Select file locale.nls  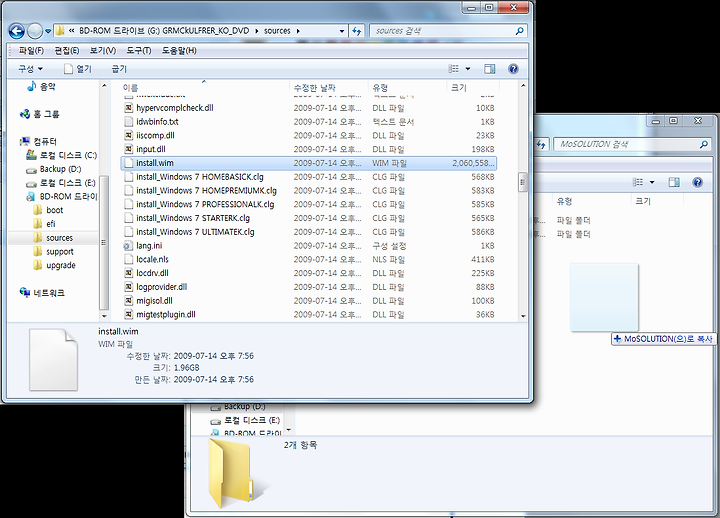tap(309, 259)
